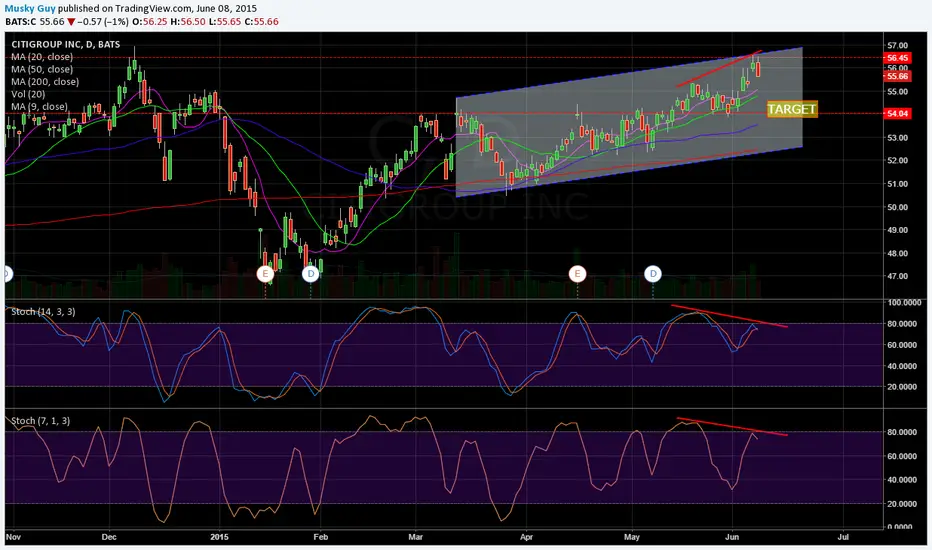This screenshot has height=550, width=932.
Task: Click the red 54.04 target price tag
Action: coord(897,113)
